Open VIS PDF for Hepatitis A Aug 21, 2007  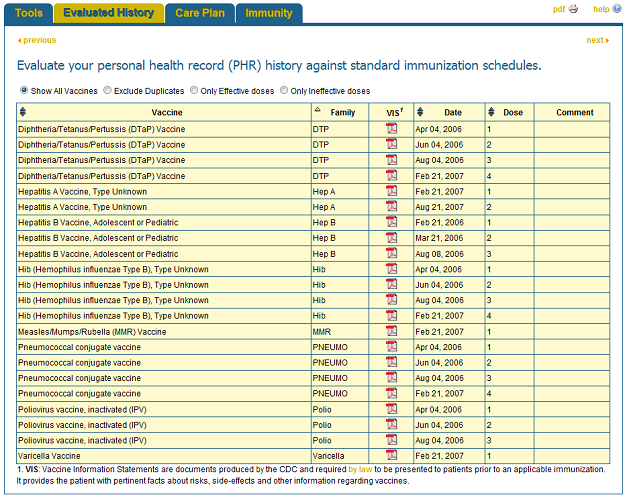tap(391, 206)
